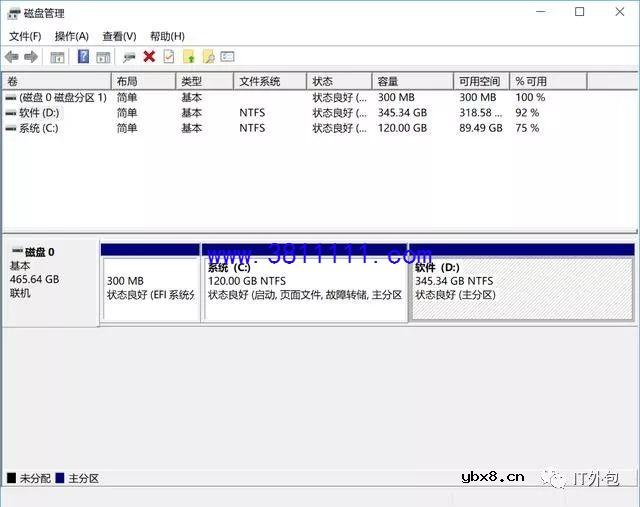Open the 查看(V) menu
The image size is (640, 507).
[119, 36]
